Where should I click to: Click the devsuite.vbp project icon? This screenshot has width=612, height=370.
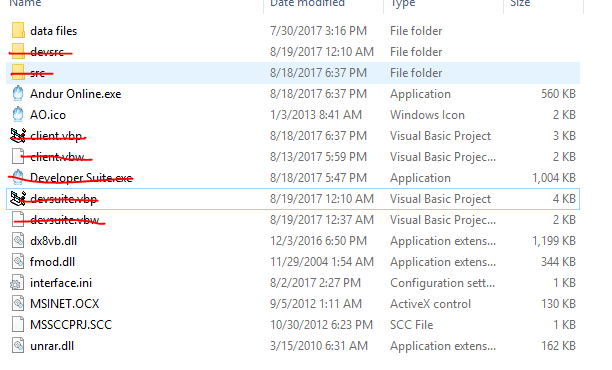[x=18, y=199]
